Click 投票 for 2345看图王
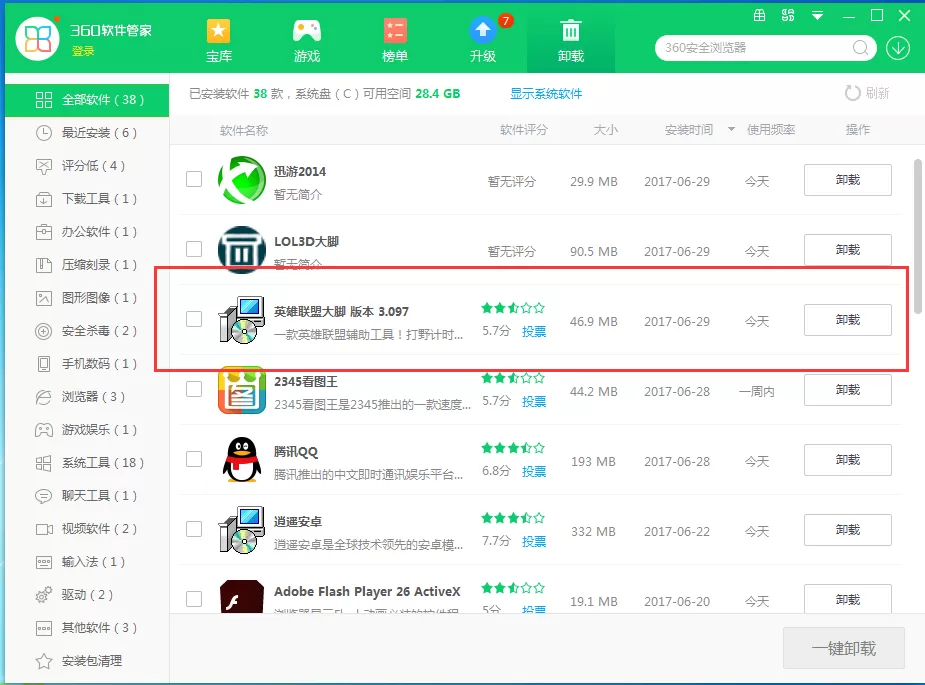 534,402
